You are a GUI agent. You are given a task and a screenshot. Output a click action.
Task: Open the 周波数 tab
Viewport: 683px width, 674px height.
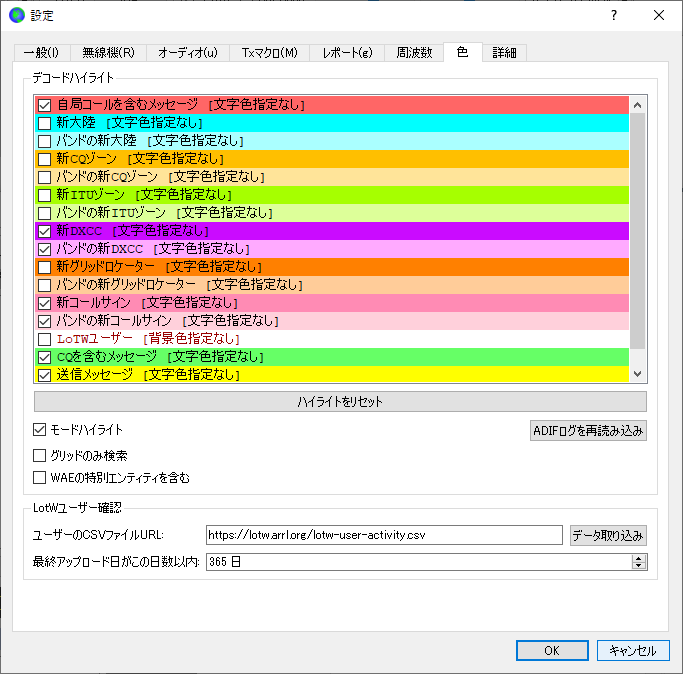[x=414, y=53]
